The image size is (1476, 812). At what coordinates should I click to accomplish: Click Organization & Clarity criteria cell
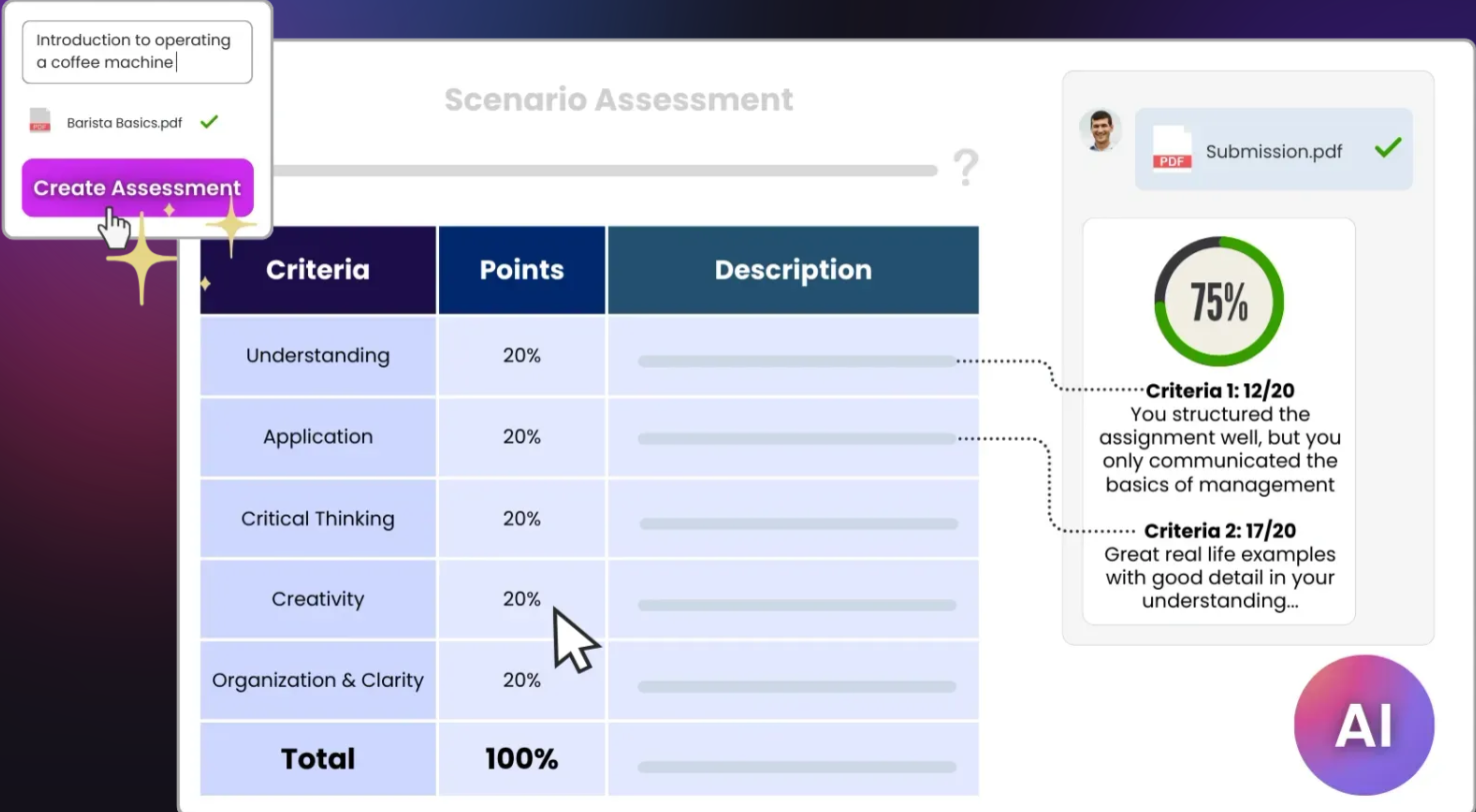(318, 680)
